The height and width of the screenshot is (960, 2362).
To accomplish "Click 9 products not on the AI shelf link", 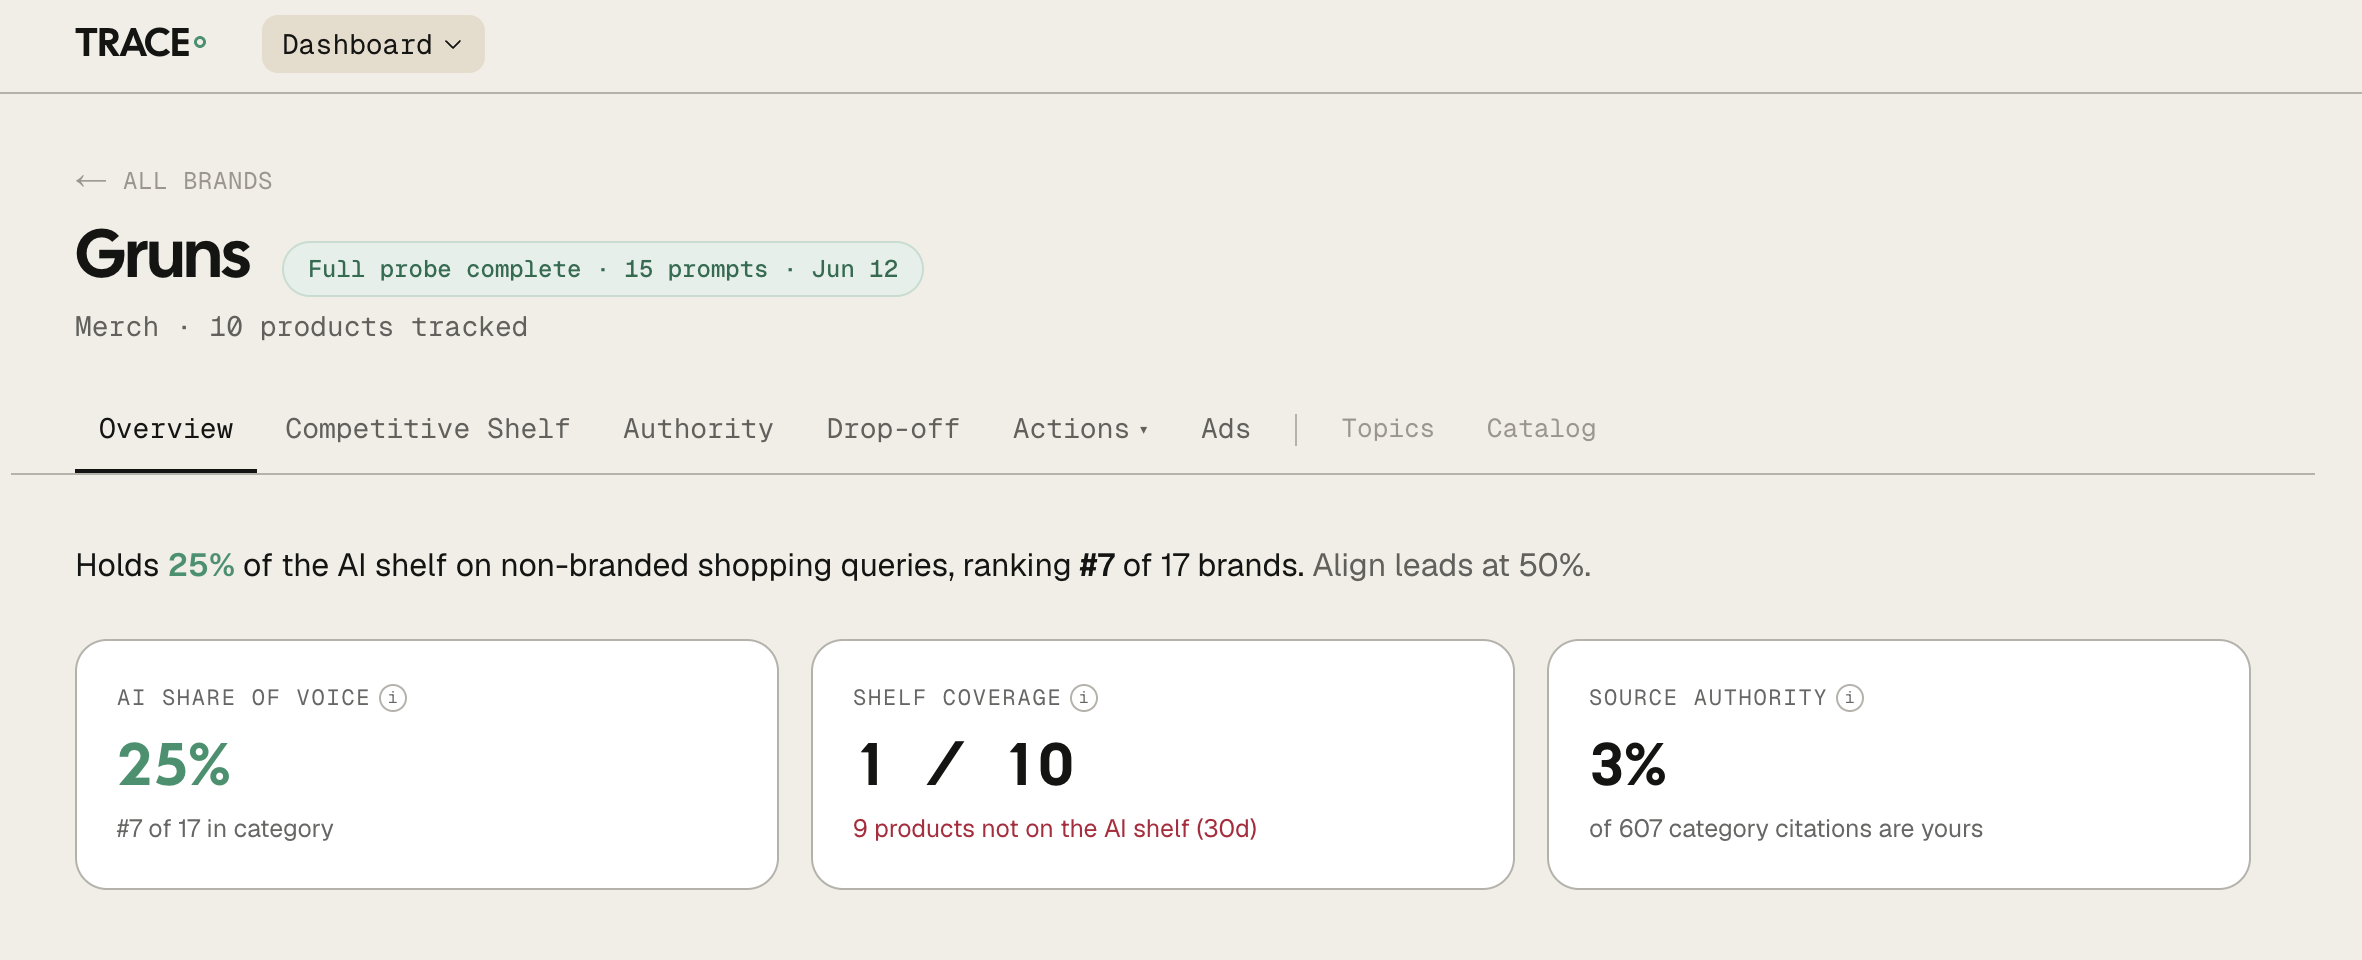I will point(1055,829).
